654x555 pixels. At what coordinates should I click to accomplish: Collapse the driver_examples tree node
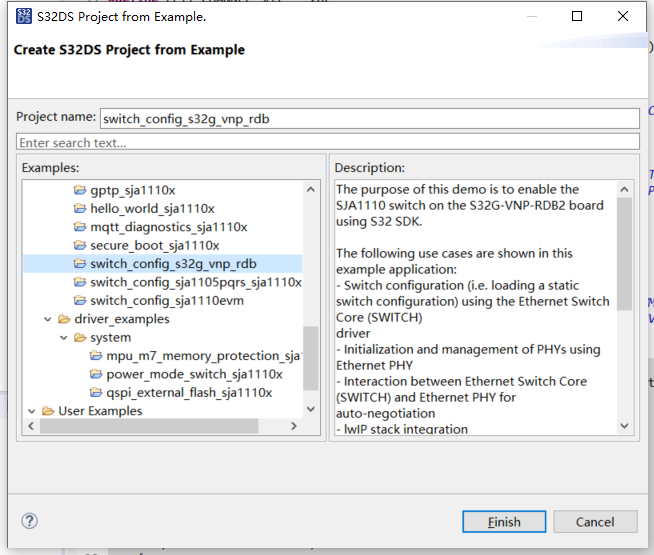(48, 319)
